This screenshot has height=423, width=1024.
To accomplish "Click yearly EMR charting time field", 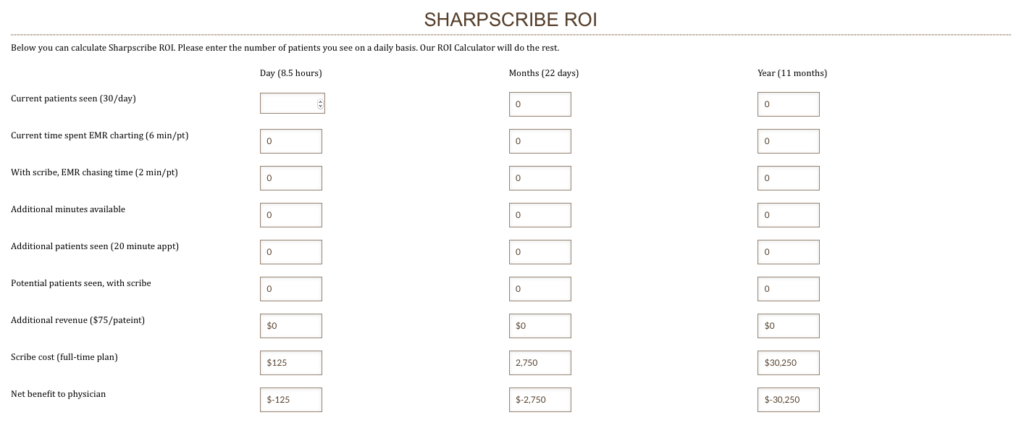I will coord(789,141).
